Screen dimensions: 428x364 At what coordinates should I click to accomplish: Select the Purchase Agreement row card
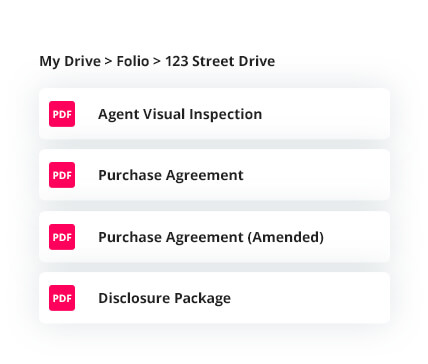[x=214, y=175]
